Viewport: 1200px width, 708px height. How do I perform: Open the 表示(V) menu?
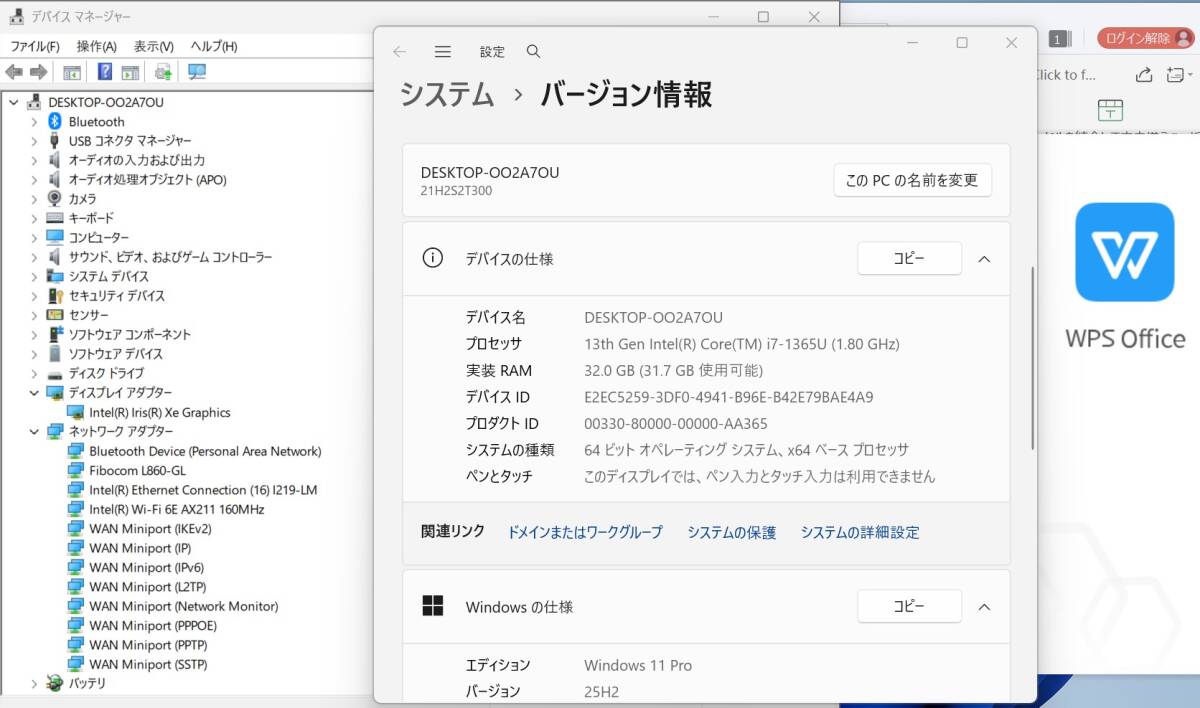coord(153,46)
